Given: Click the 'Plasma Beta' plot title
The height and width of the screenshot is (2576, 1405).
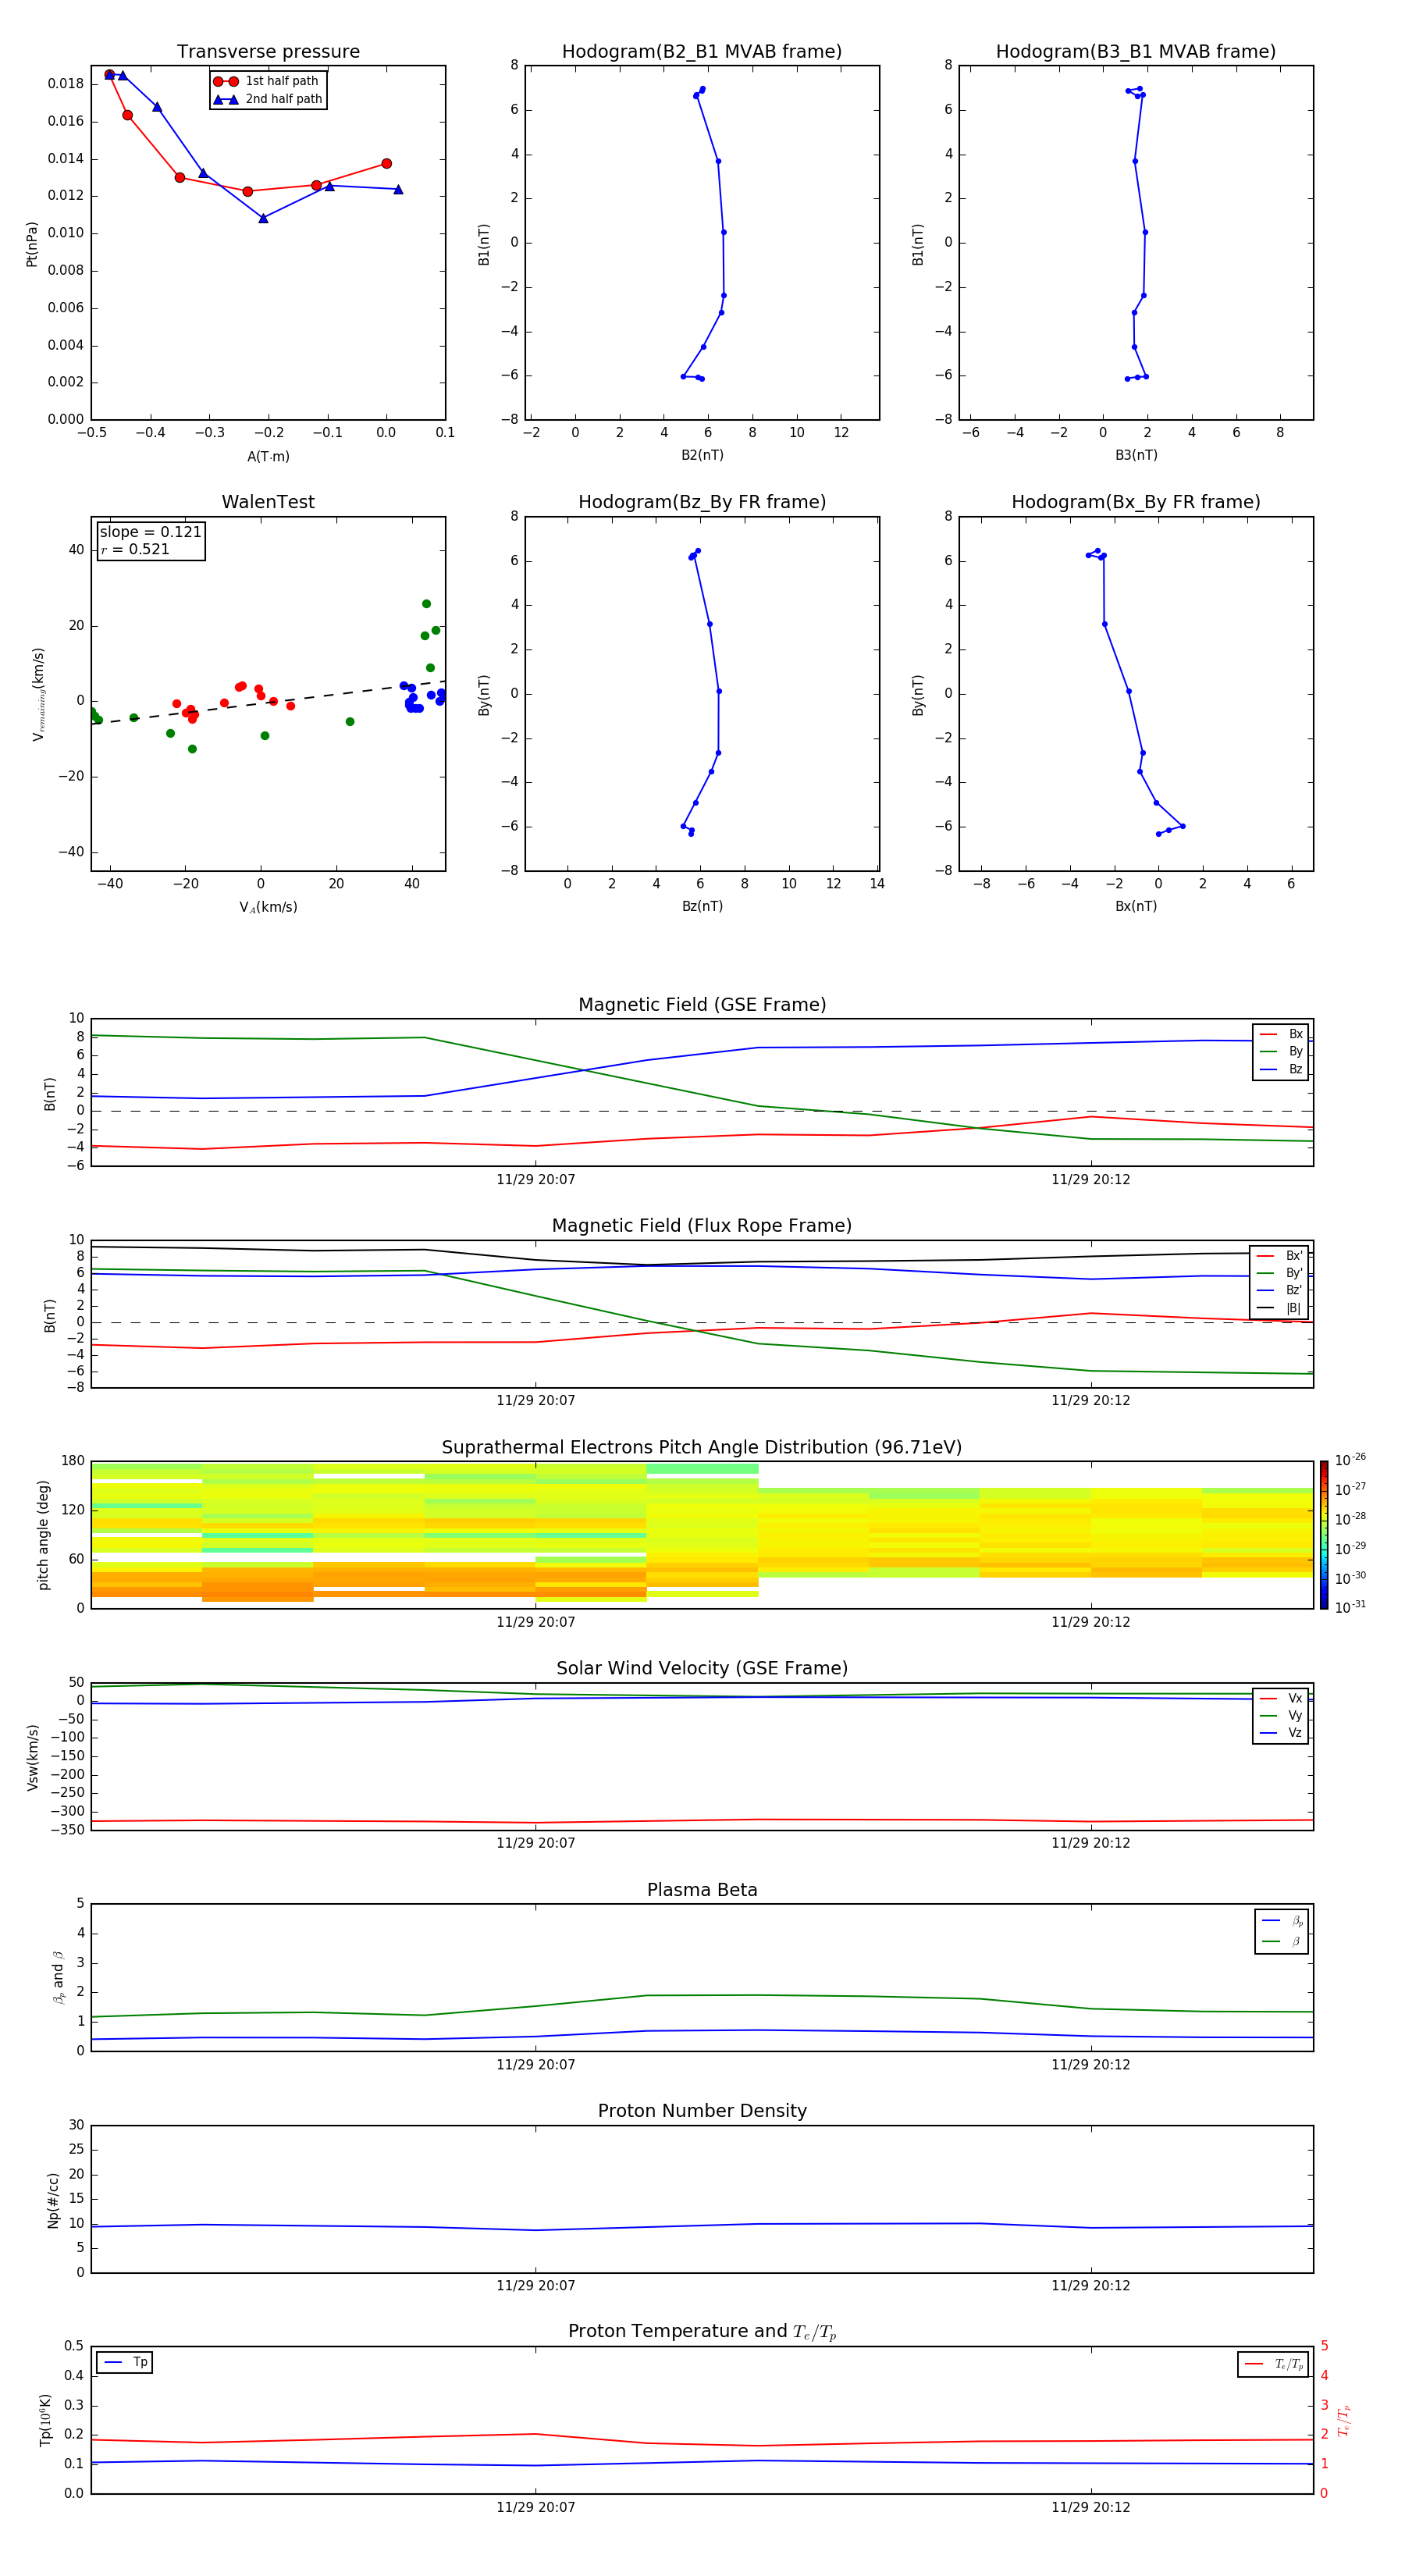Looking at the screenshot, I should (x=702, y=1890).
